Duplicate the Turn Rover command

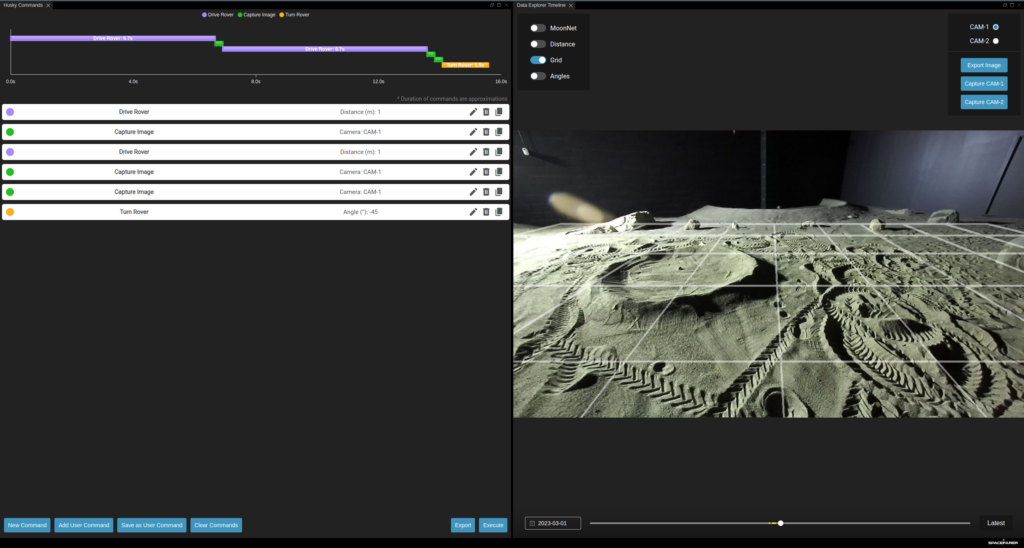coord(499,212)
